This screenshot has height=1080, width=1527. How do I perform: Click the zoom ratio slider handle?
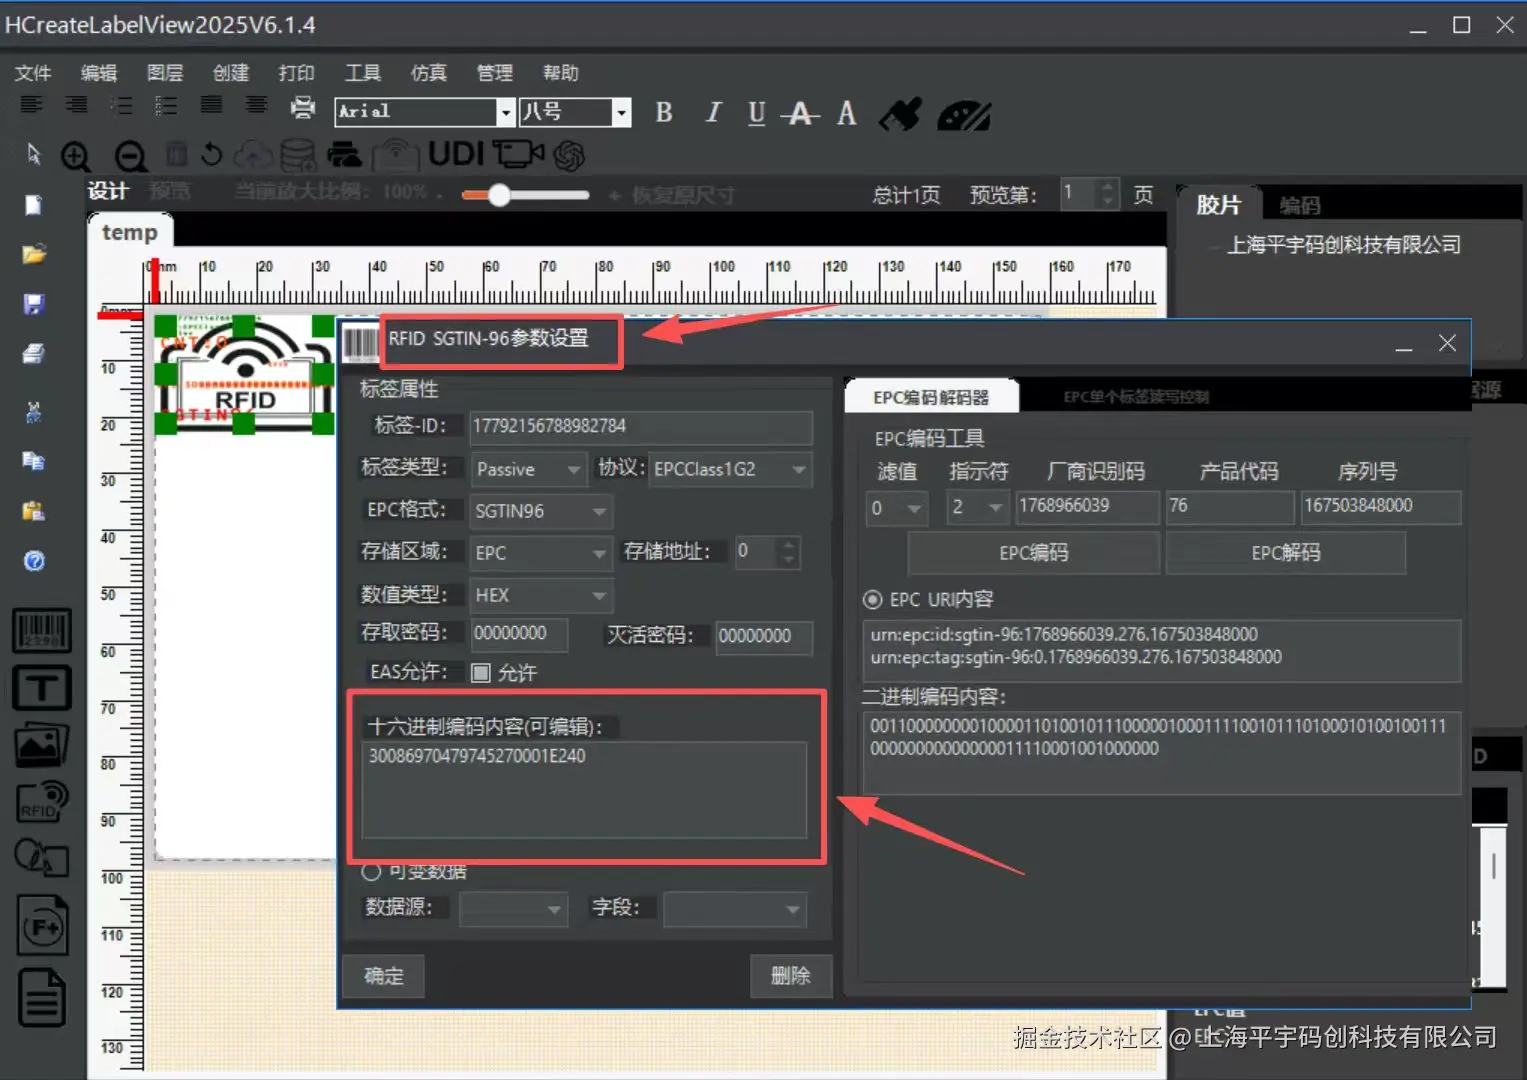pyautogui.click(x=499, y=195)
